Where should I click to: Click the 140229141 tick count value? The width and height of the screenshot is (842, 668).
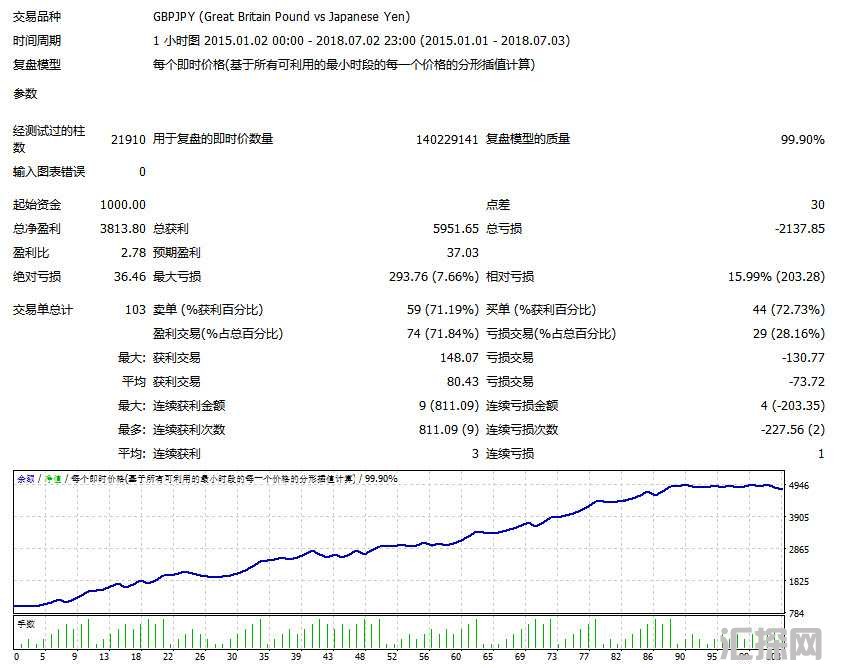[x=447, y=139]
